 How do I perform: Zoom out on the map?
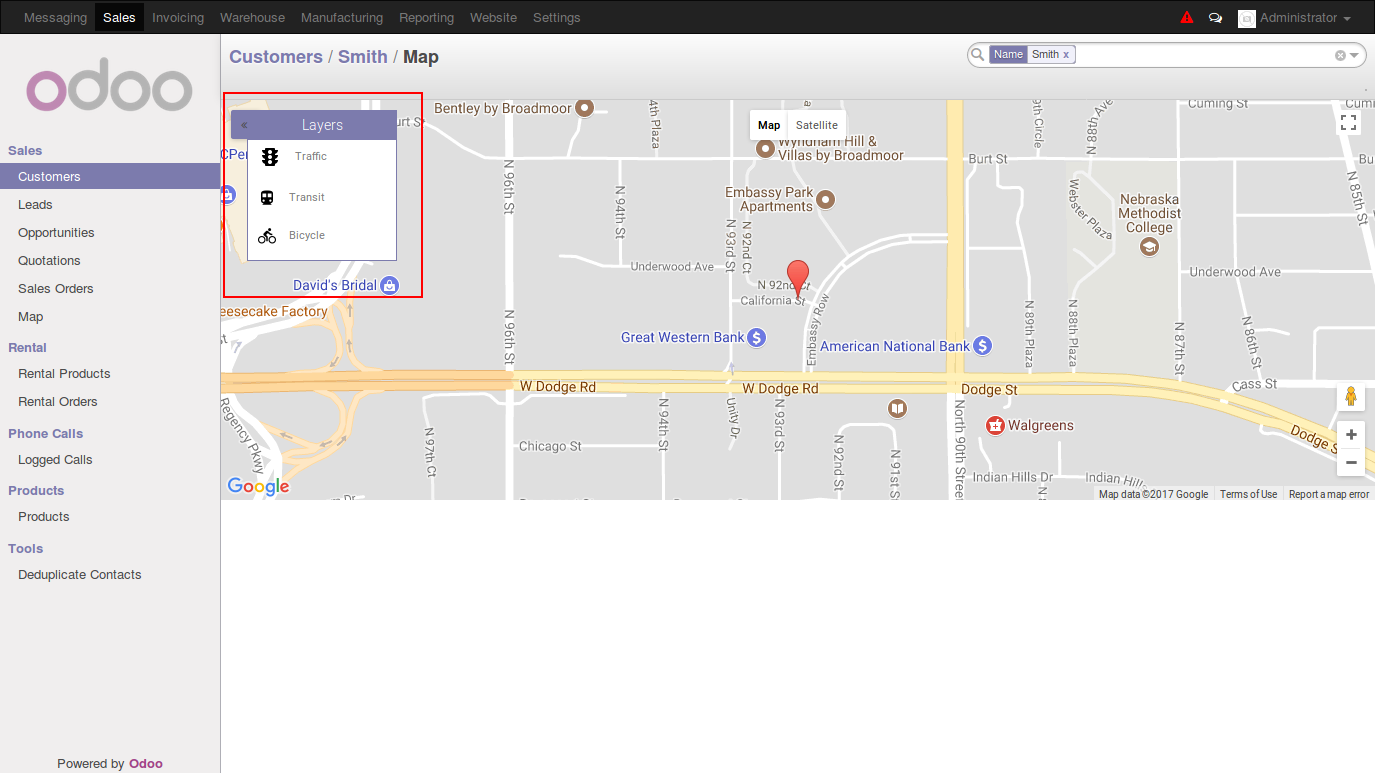click(1351, 462)
